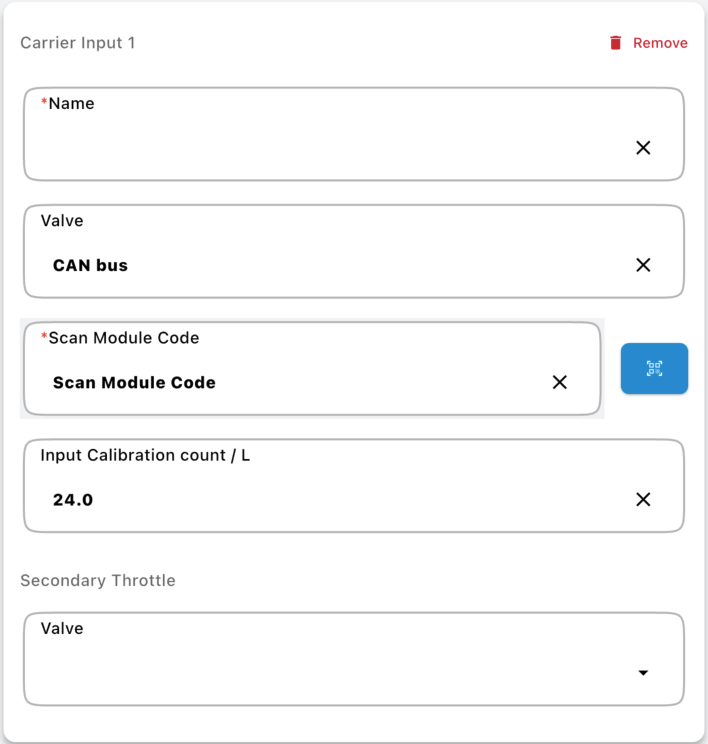Clear the Scan Module Code field
Screen dimensions: 708x744
[560, 382]
